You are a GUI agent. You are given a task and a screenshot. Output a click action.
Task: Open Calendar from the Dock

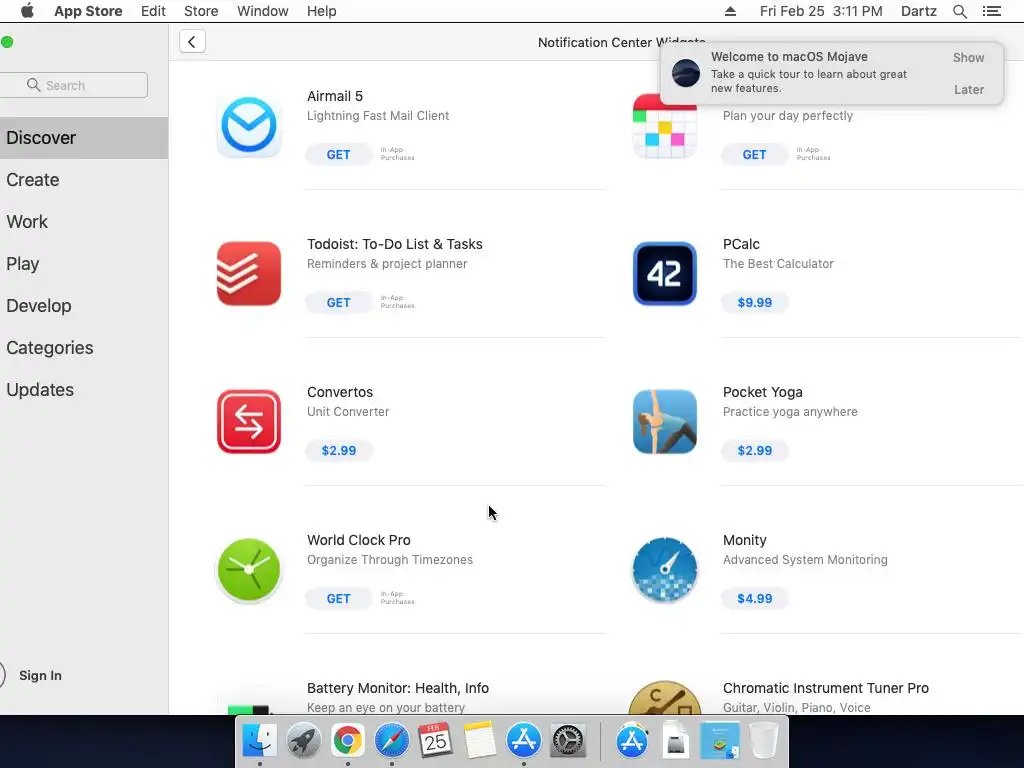click(435, 741)
